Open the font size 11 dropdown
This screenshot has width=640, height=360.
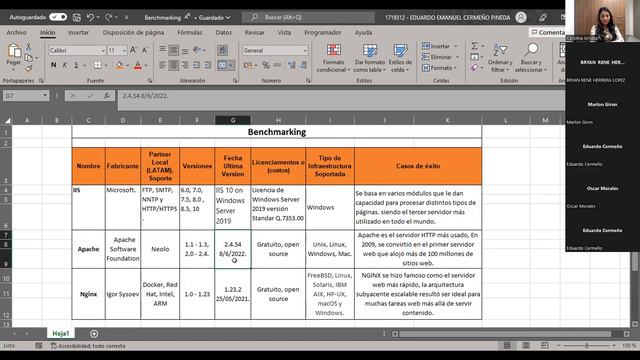click(124, 50)
